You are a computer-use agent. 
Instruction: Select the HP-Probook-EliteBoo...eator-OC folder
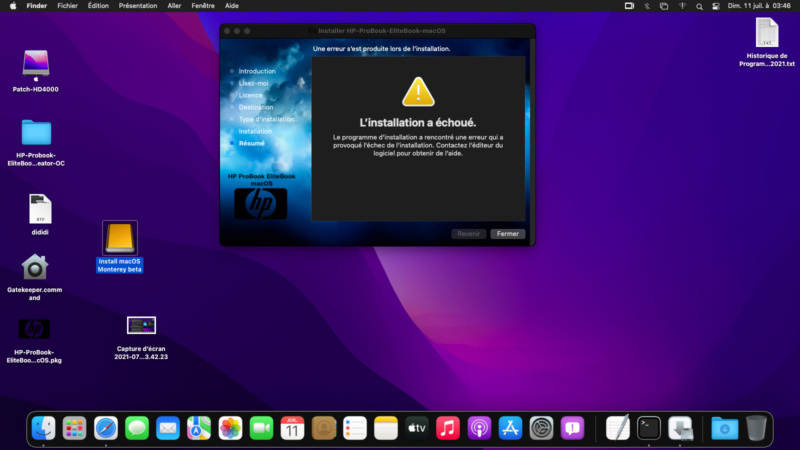(36, 133)
